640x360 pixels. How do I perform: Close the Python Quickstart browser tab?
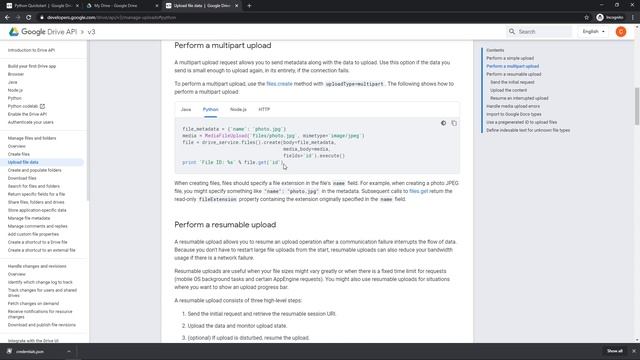pyautogui.click(x=77, y=6)
